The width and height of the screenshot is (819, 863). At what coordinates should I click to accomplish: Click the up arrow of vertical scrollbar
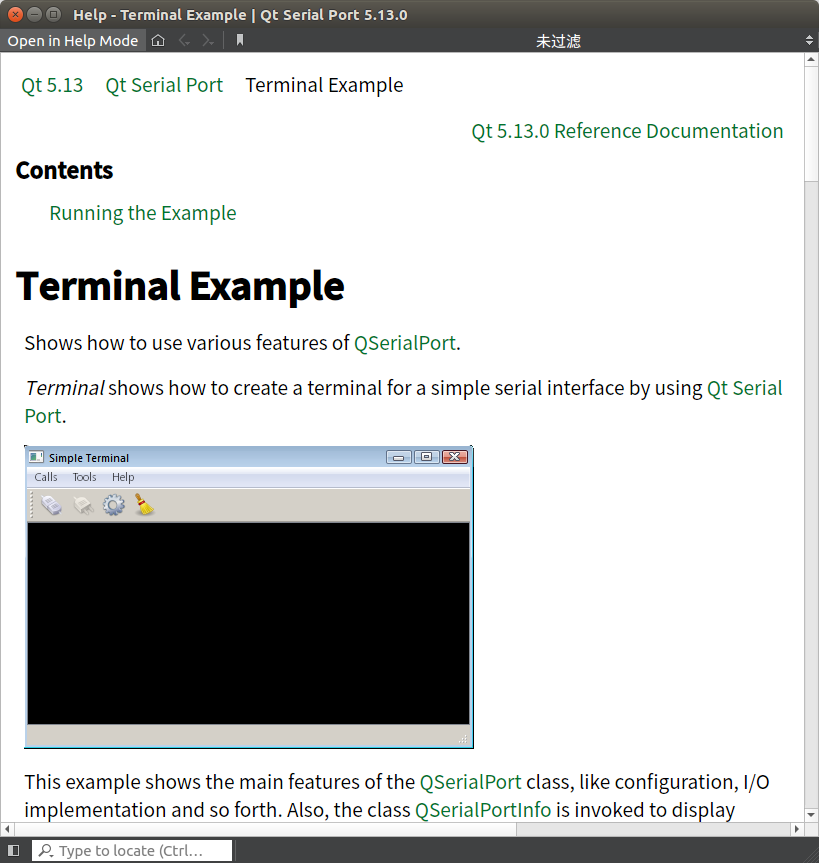coord(811,59)
